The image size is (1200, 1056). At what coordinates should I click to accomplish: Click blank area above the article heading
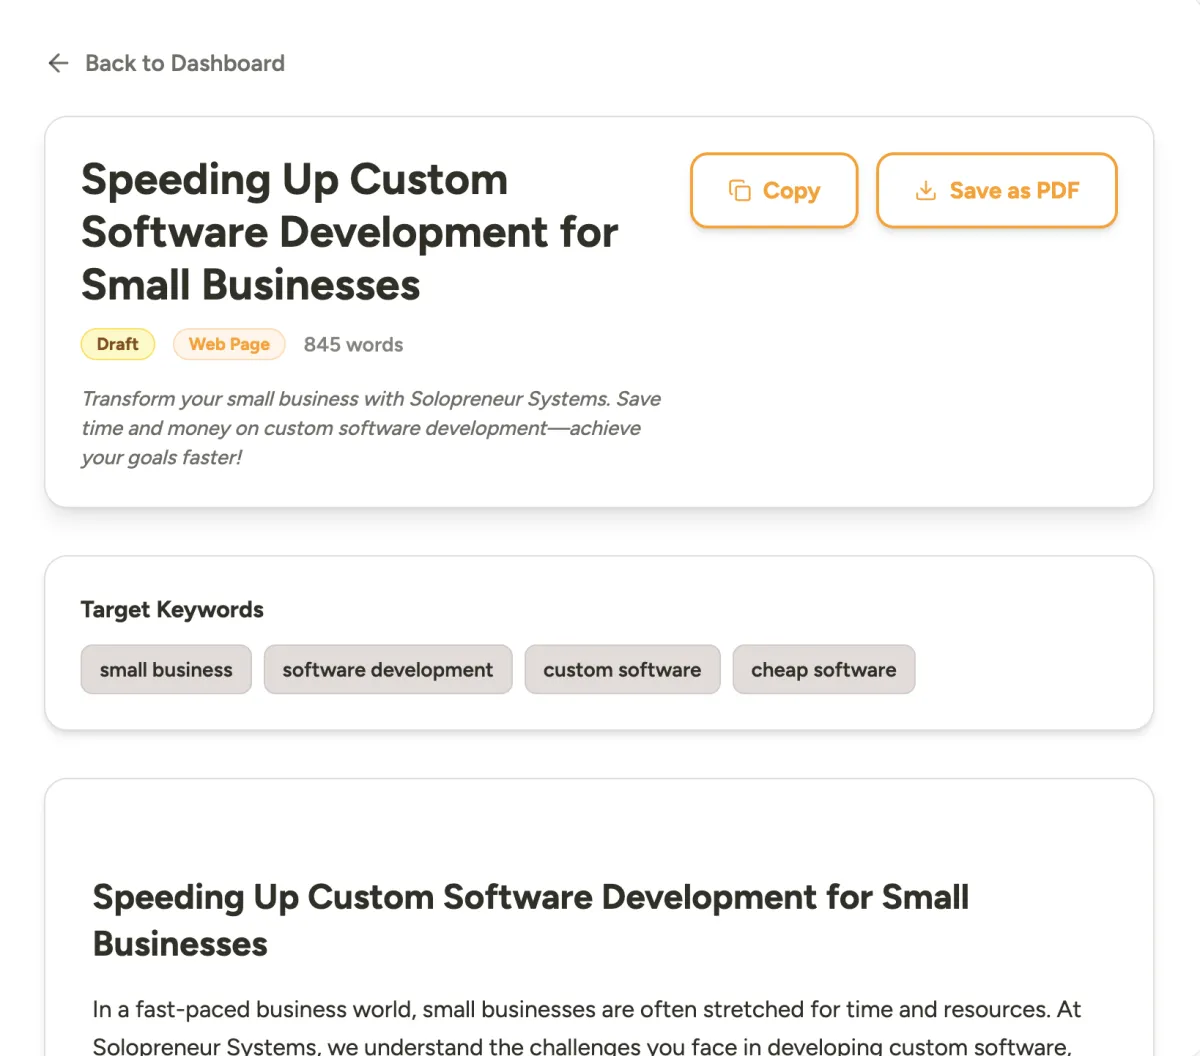[600, 828]
